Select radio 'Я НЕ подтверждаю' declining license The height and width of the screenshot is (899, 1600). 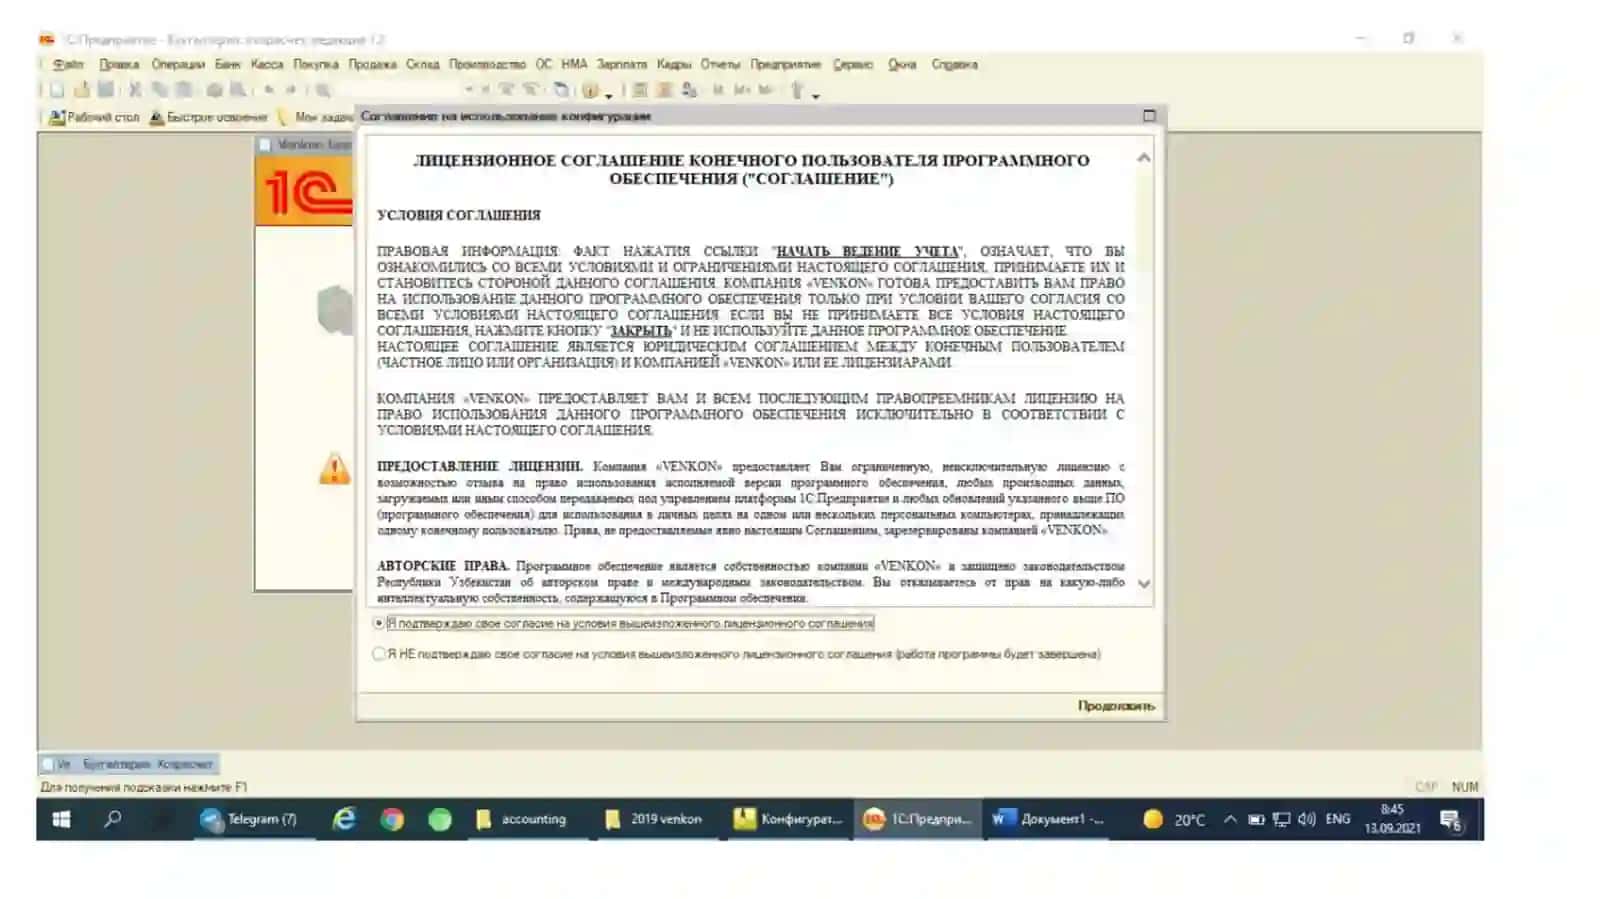[379, 654]
